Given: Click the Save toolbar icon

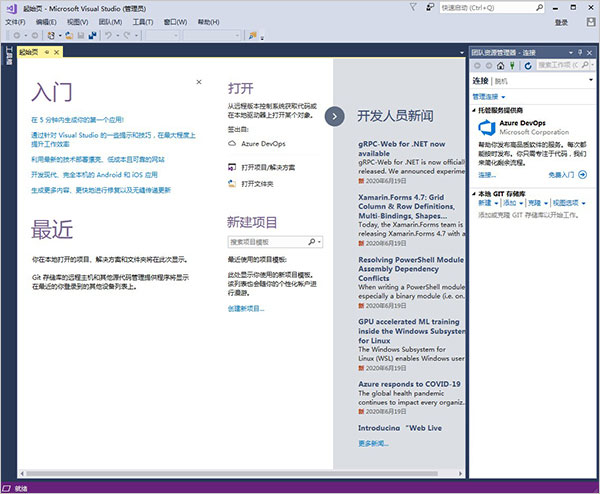Looking at the screenshot, I should click(x=81, y=36).
